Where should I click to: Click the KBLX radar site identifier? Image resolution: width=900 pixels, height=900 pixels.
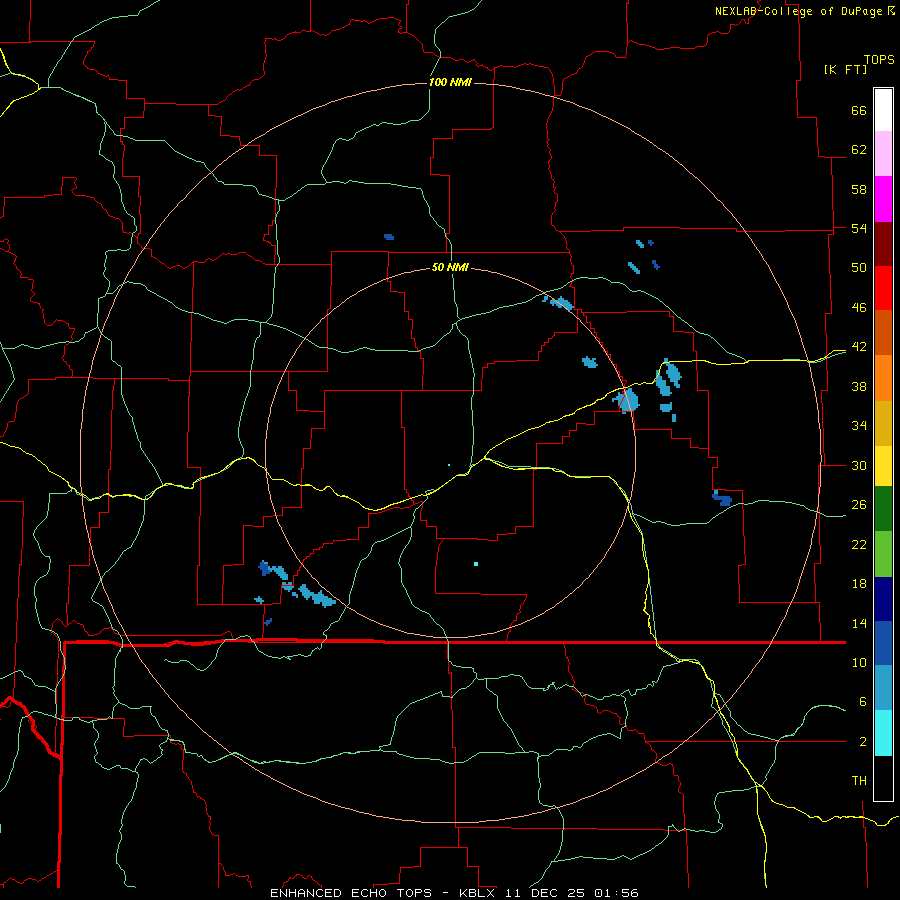coord(476,893)
